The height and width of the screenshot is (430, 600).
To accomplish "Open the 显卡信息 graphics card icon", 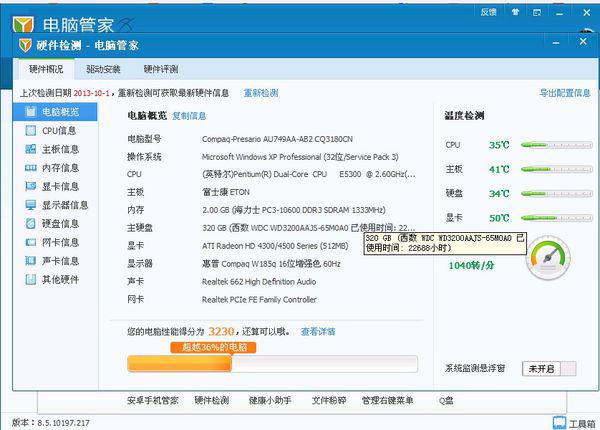I will [31, 186].
